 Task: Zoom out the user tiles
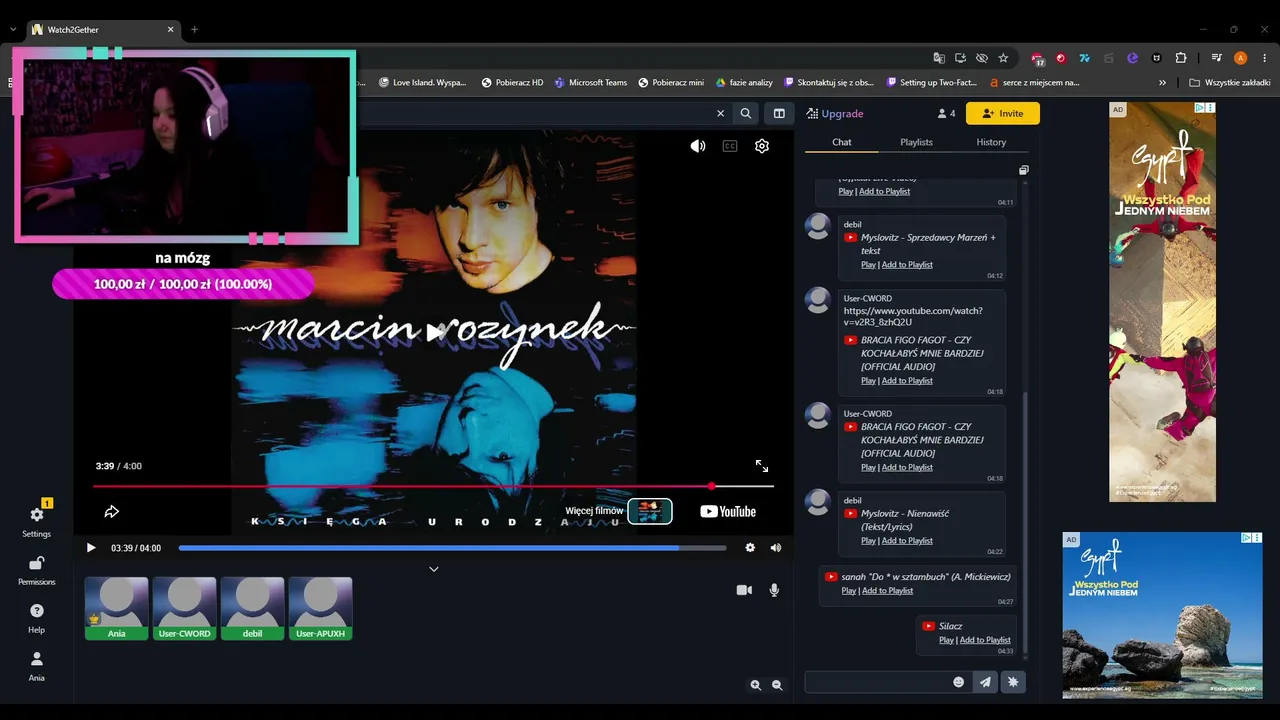pos(778,685)
